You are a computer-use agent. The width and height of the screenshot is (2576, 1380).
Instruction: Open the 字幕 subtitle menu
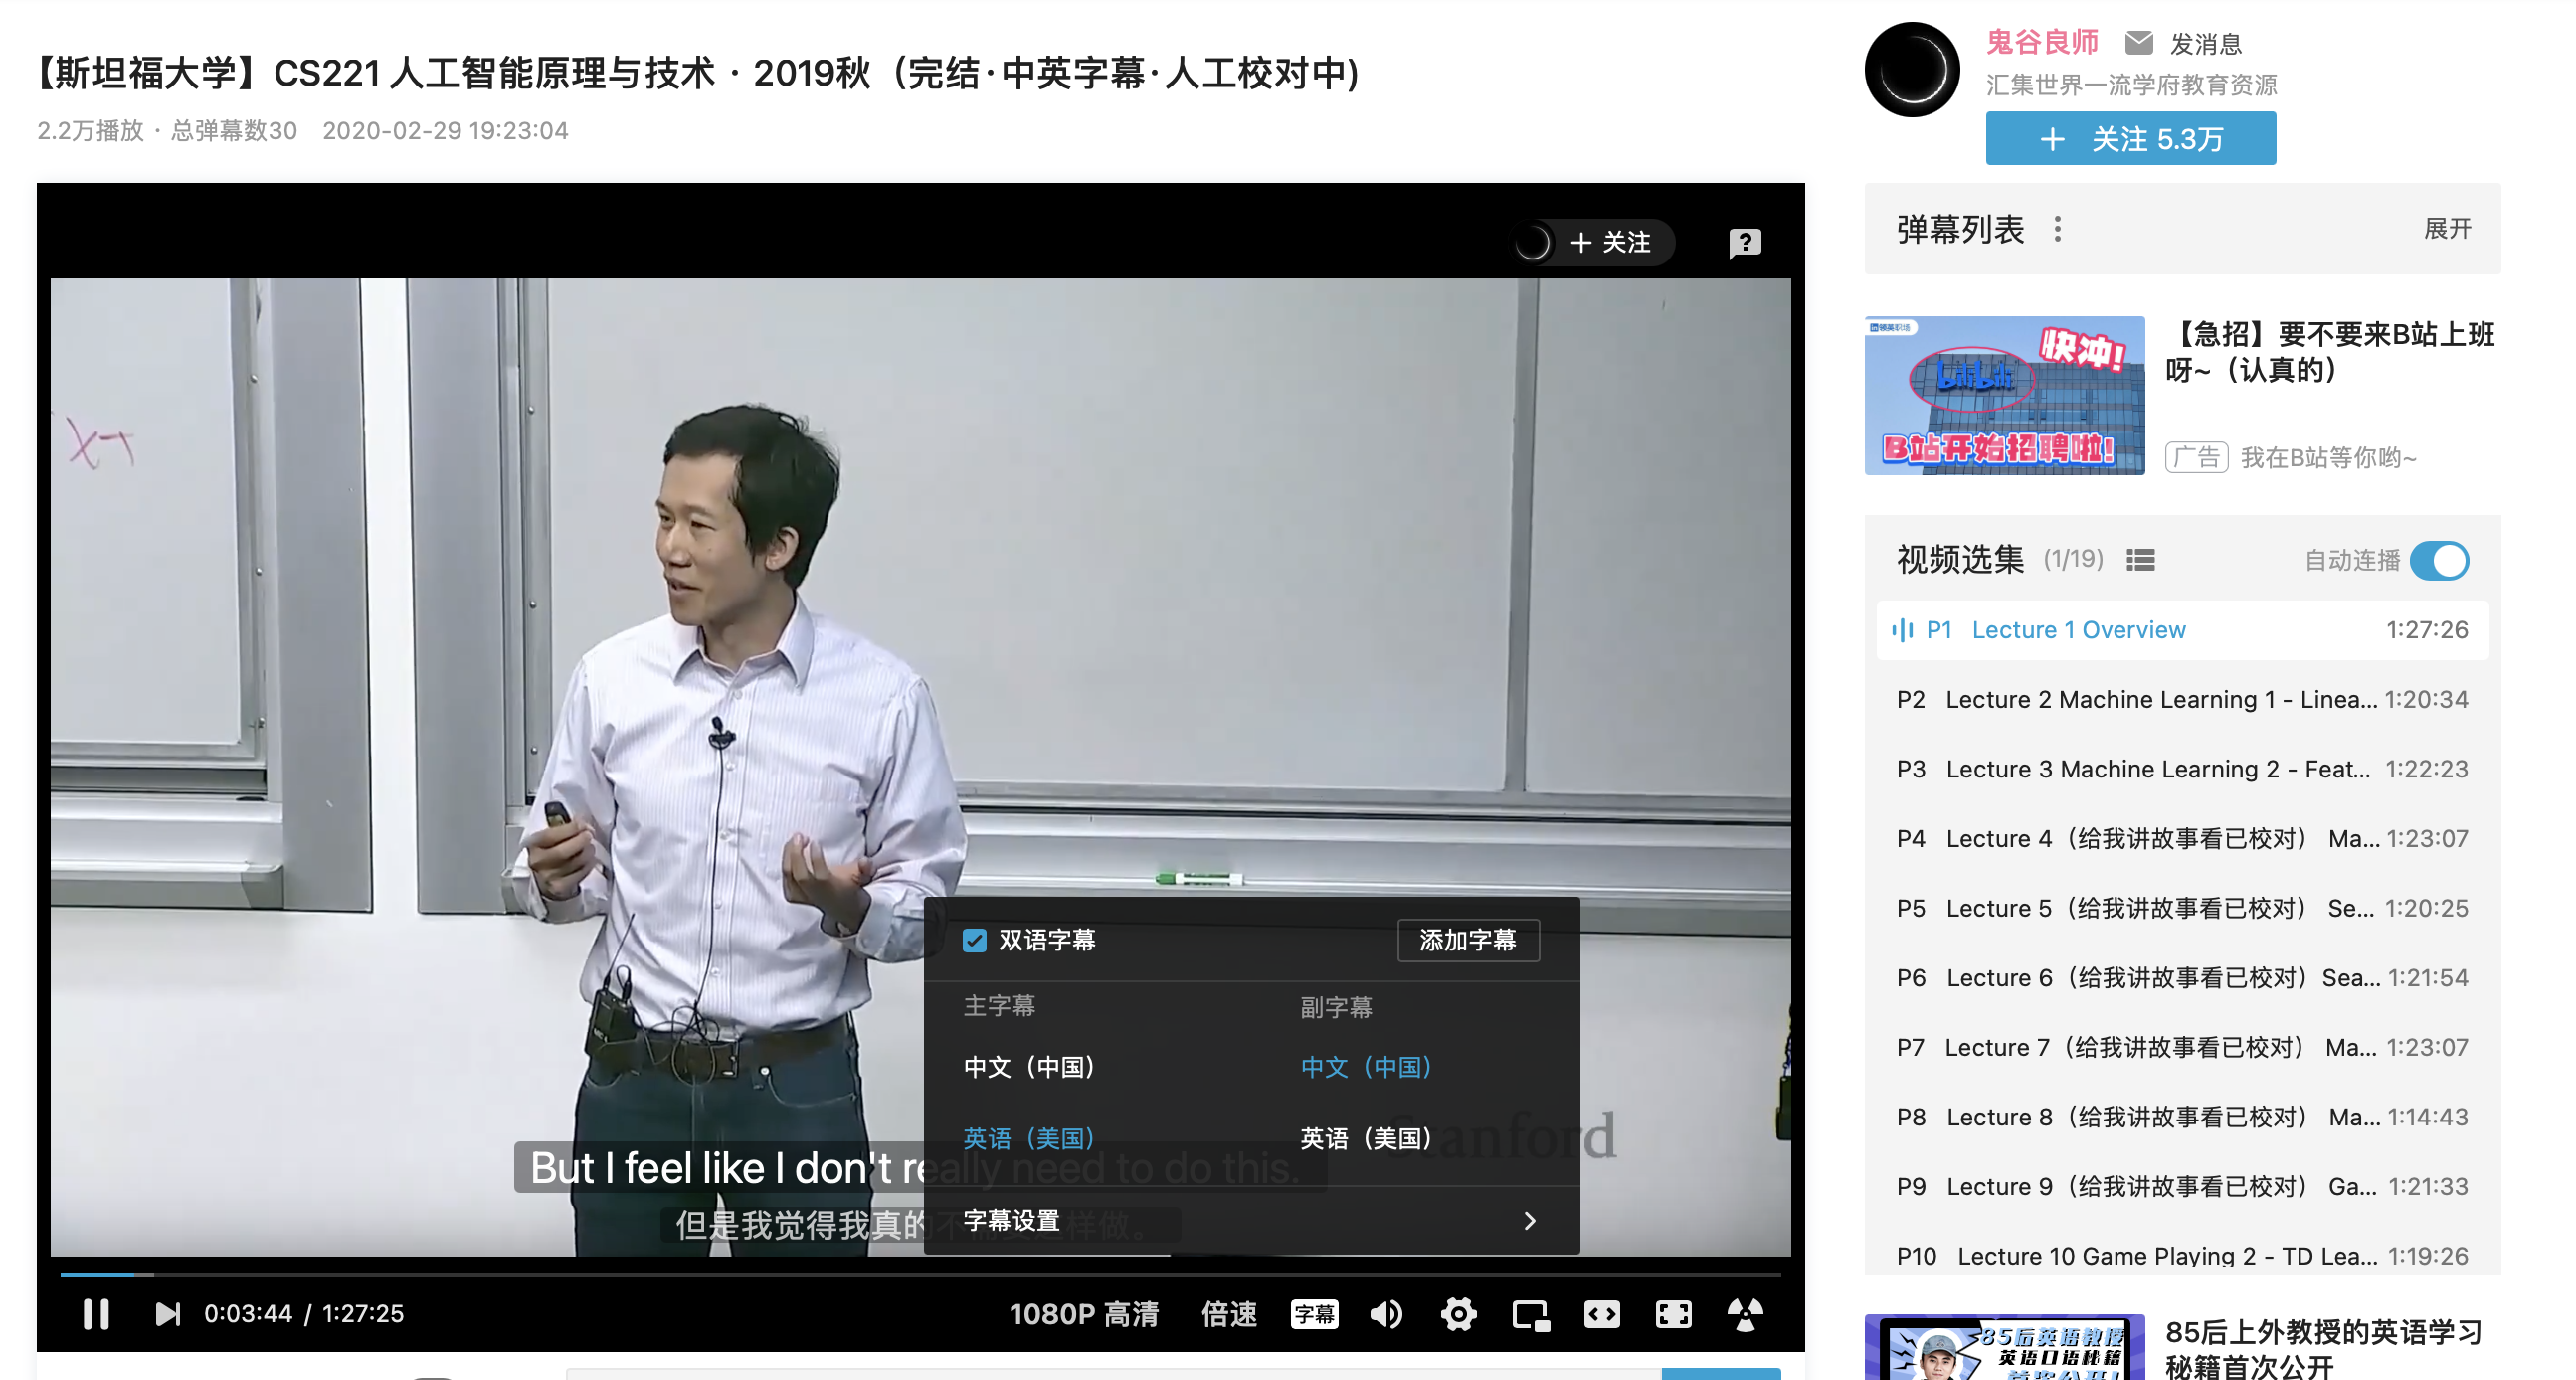(x=1315, y=1314)
